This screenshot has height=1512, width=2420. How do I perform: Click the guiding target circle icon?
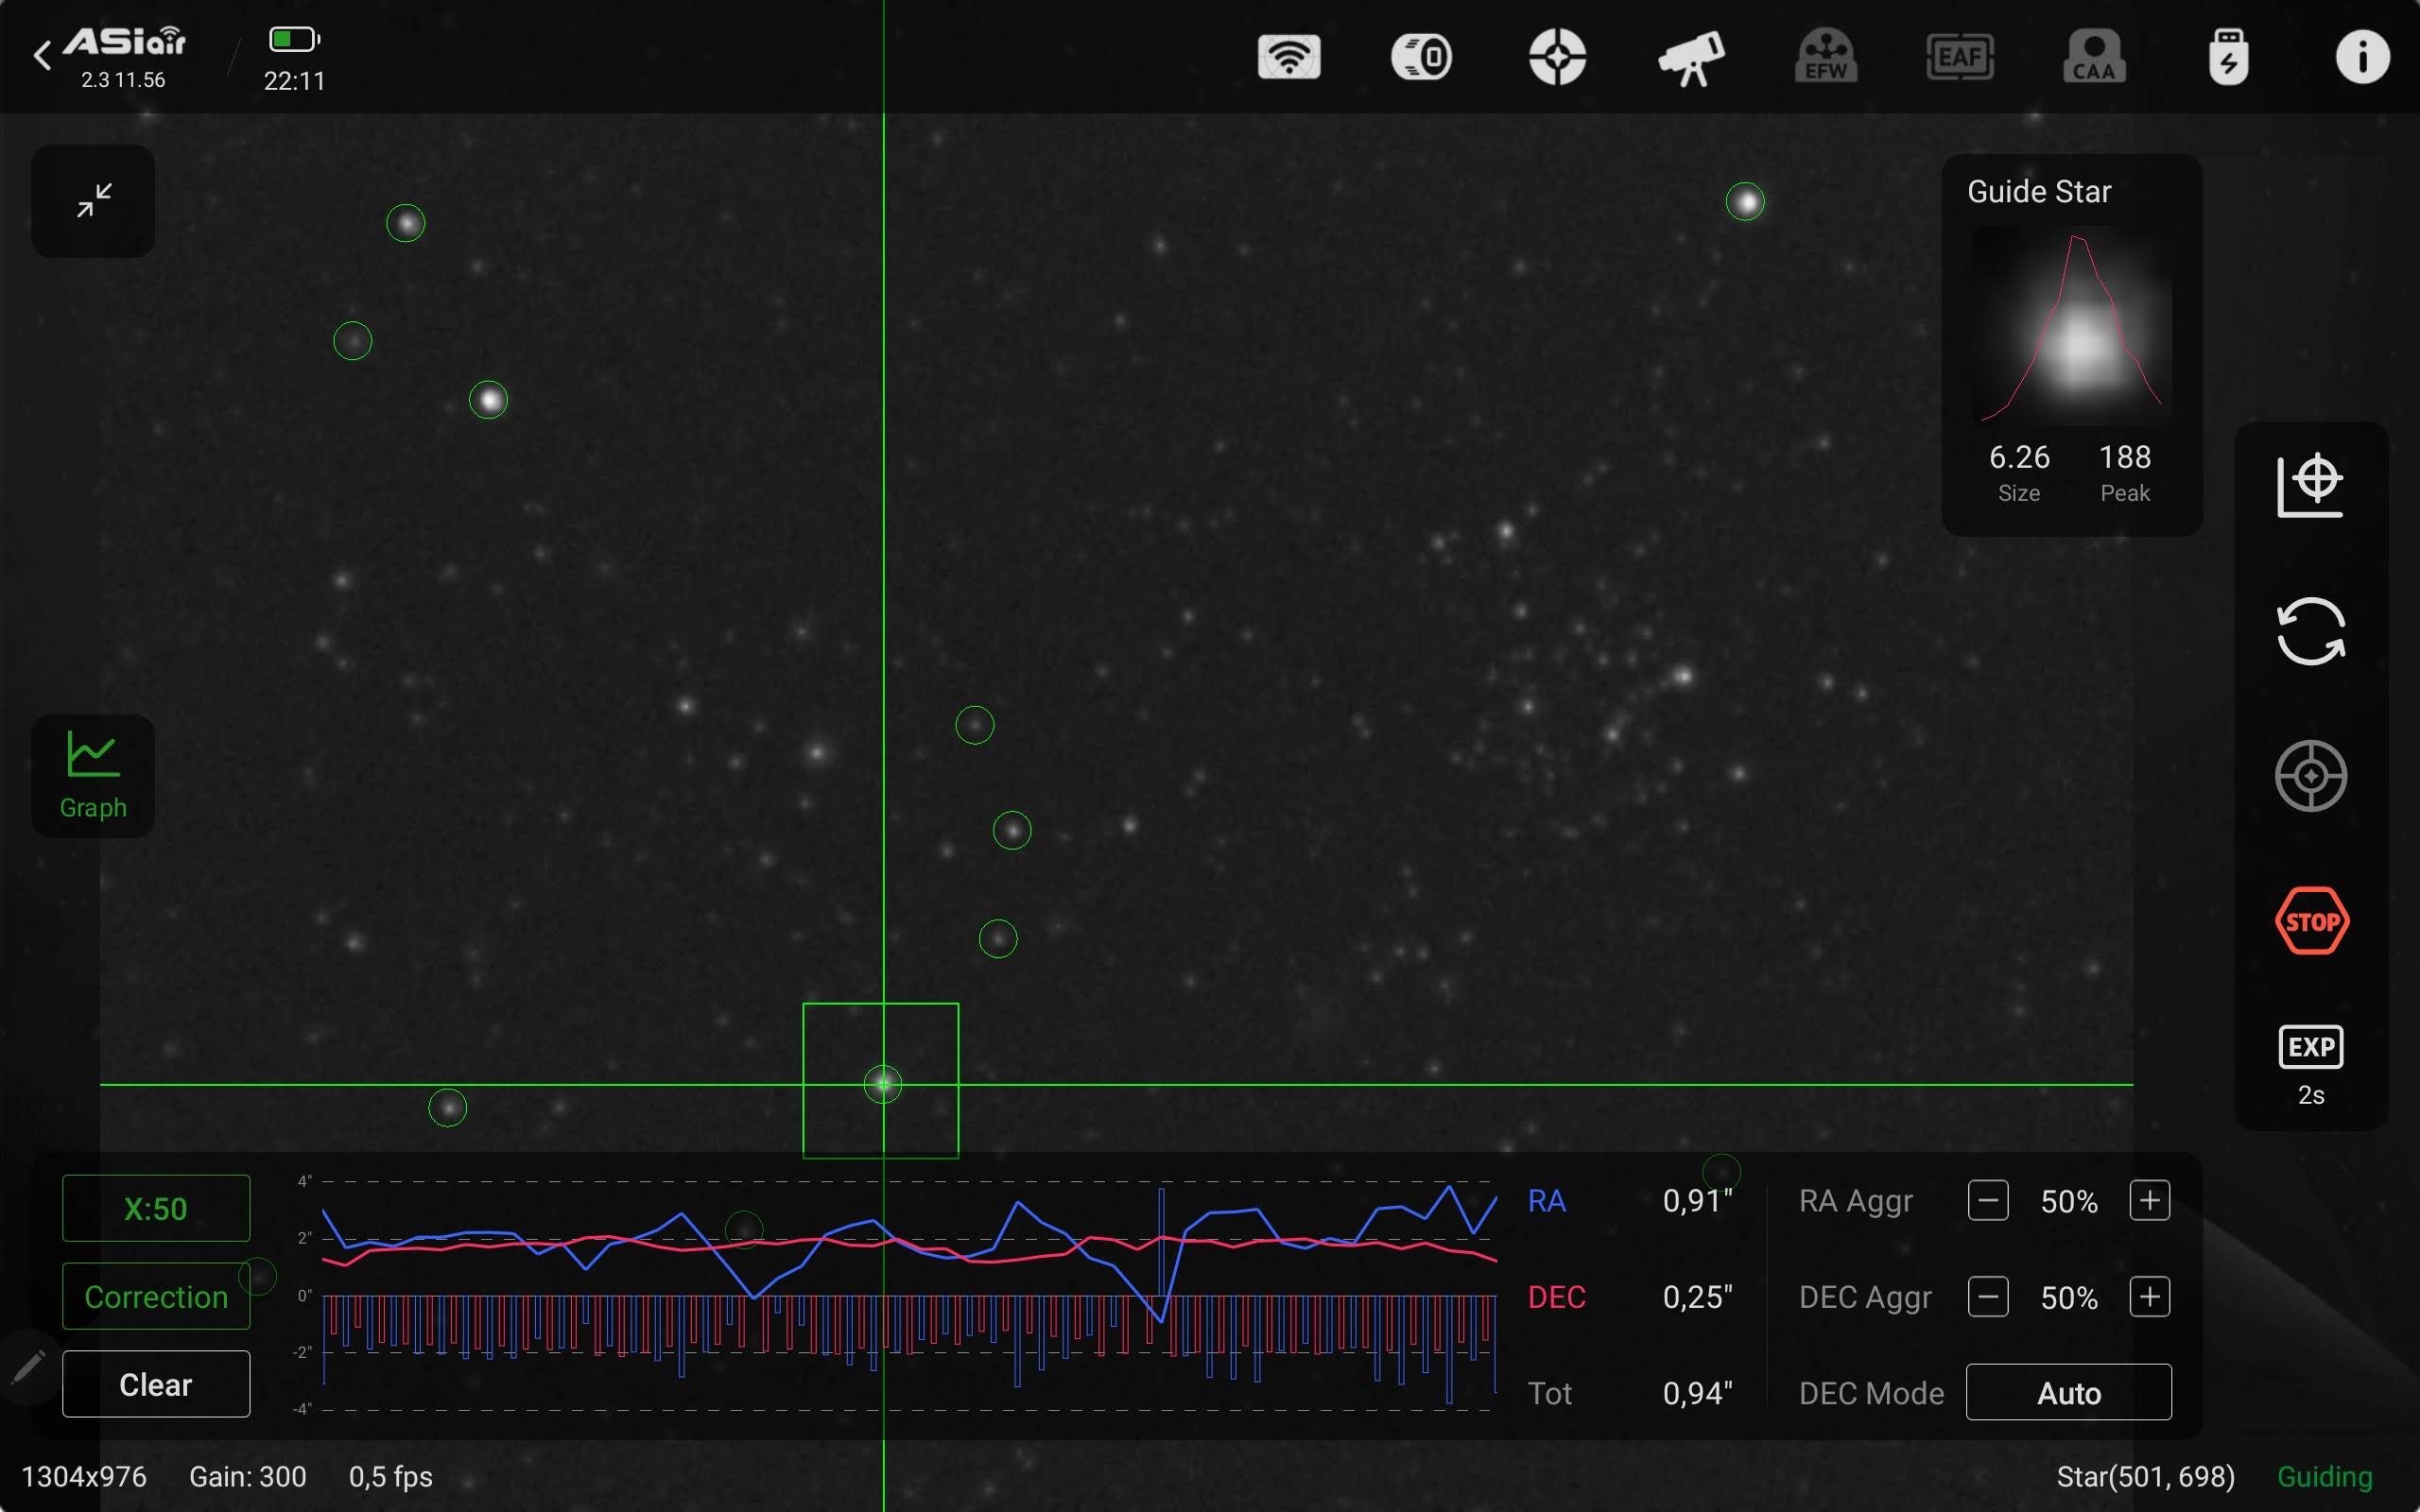point(2311,776)
